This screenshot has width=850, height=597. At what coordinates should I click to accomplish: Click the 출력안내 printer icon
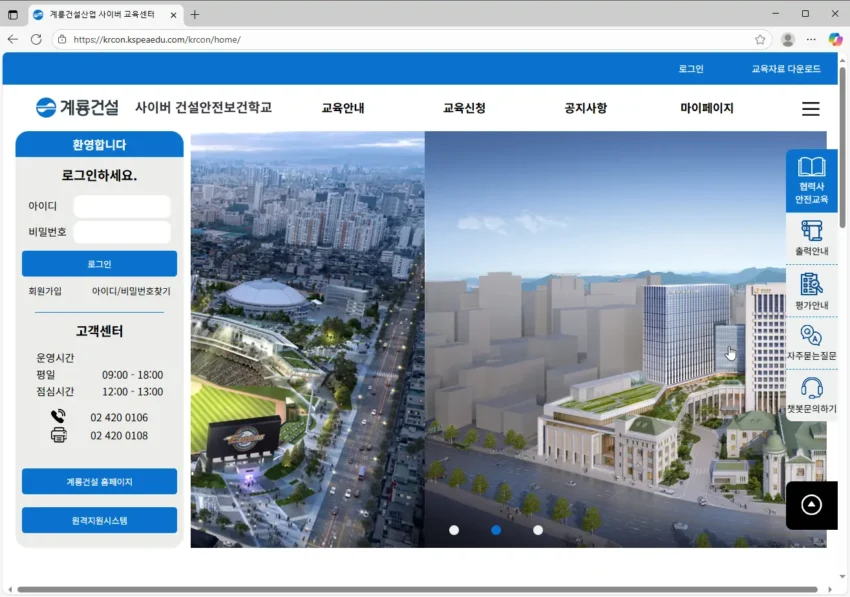[x=811, y=231]
